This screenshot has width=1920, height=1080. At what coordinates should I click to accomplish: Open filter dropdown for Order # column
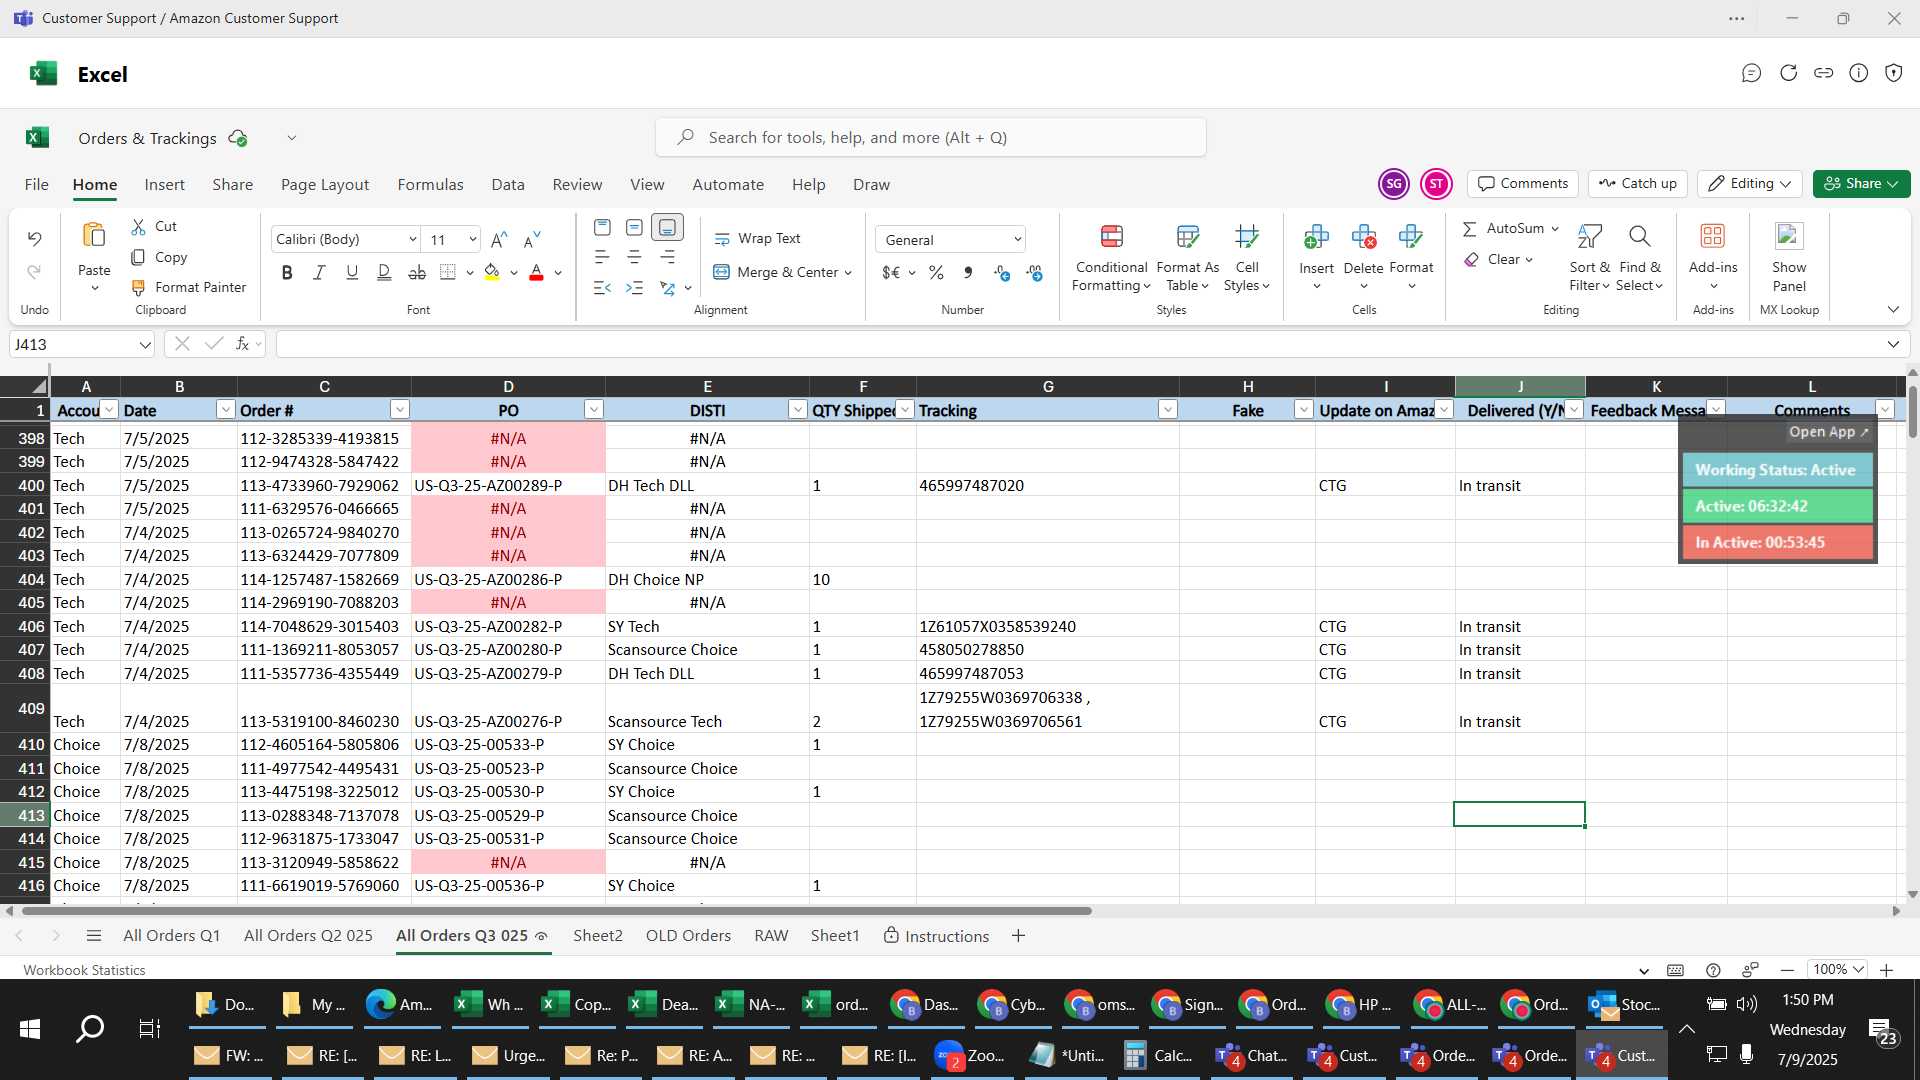click(399, 409)
